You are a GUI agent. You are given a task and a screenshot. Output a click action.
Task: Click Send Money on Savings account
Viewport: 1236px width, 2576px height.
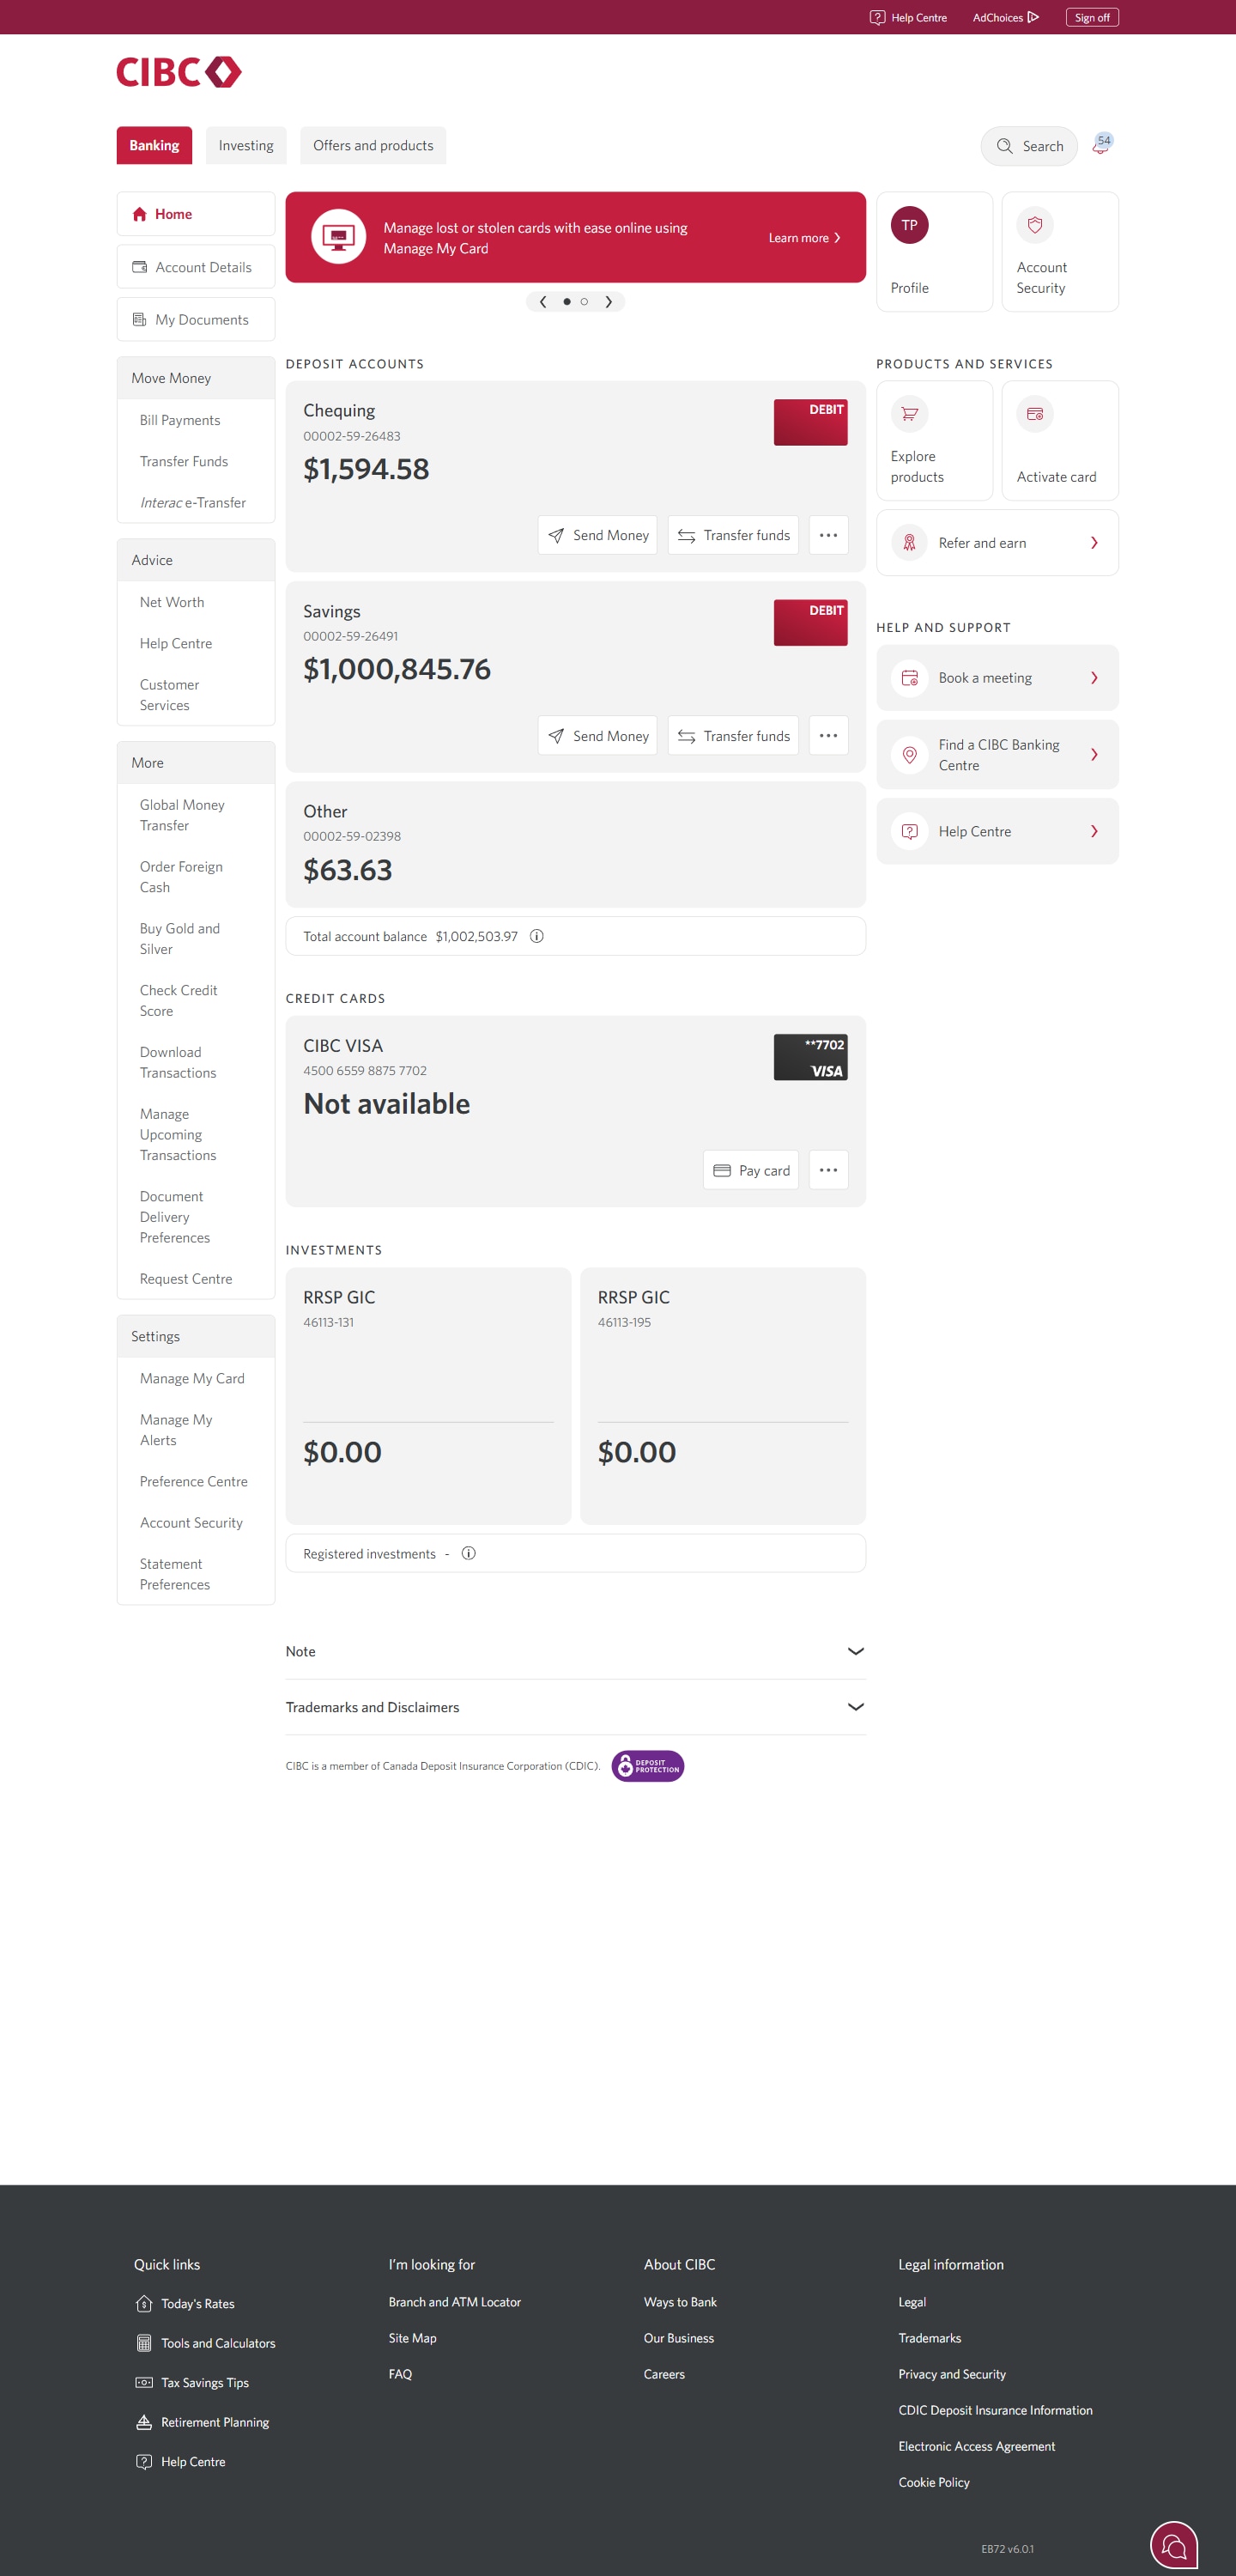click(597, 736)
